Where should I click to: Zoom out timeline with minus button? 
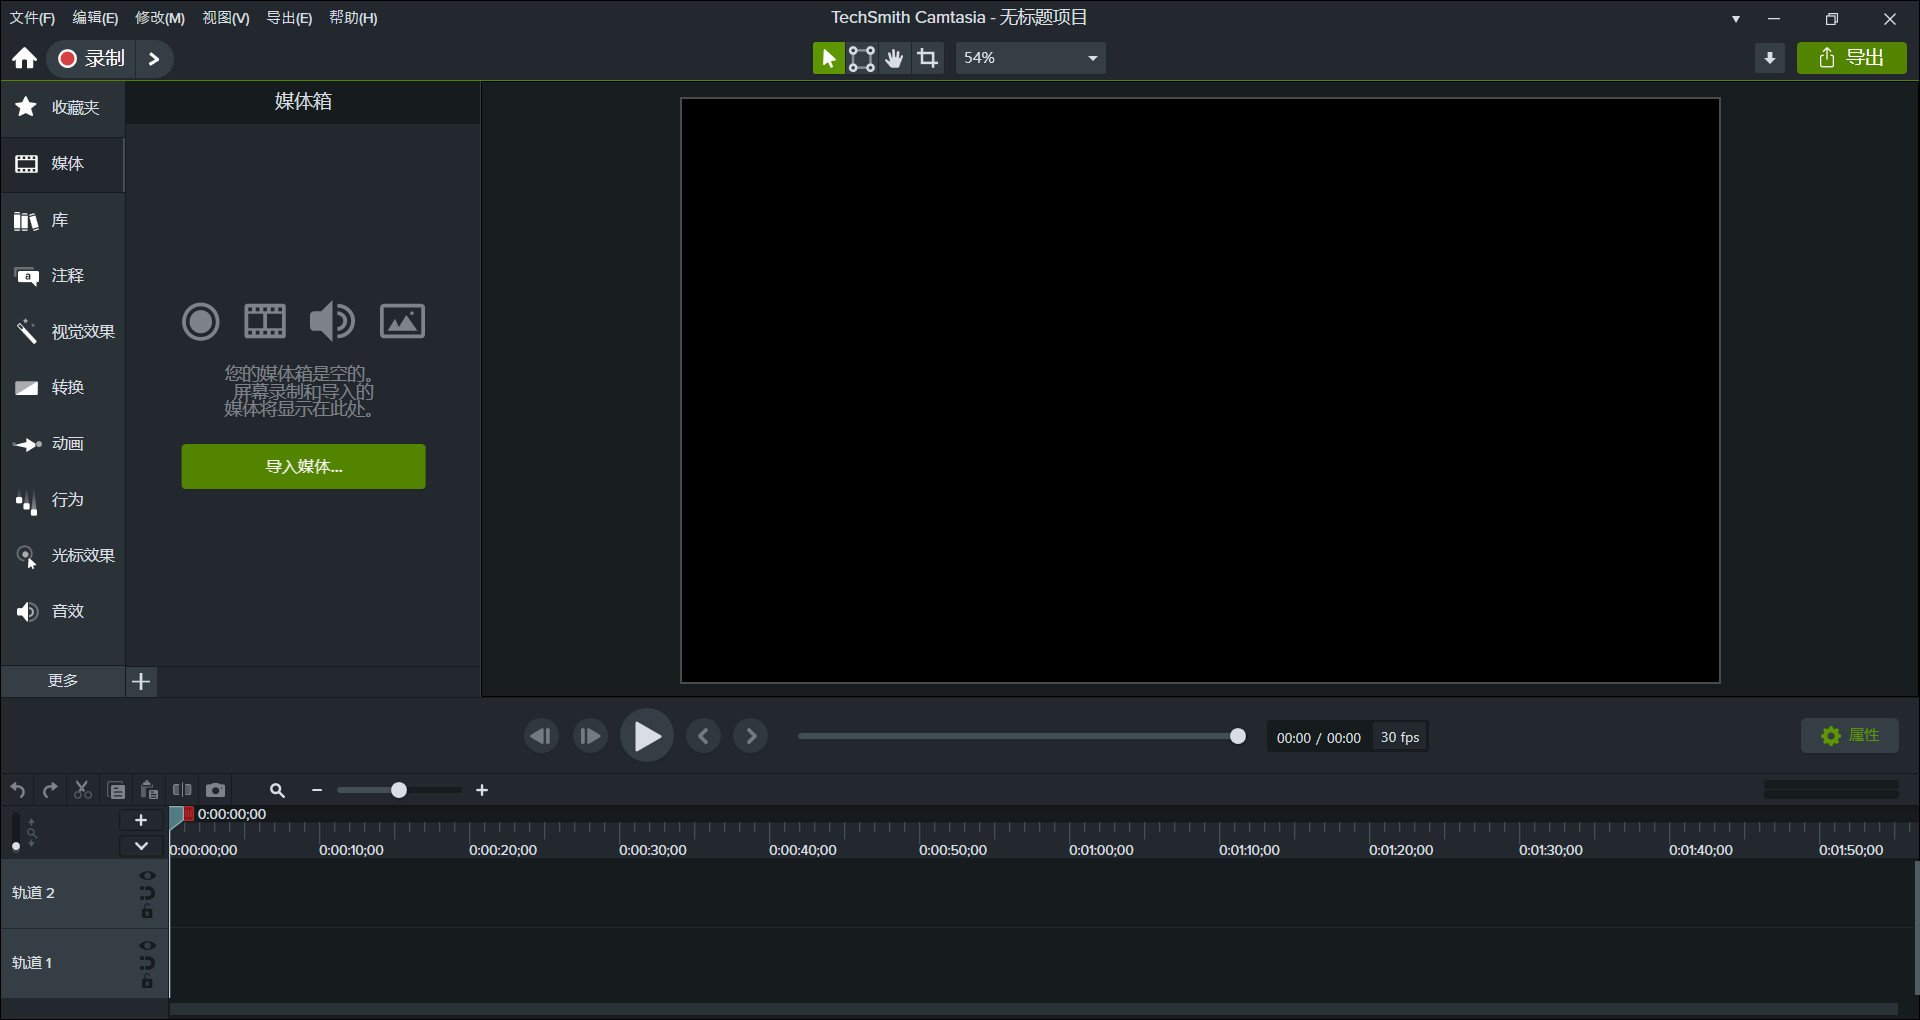click(x=317, y=791)
